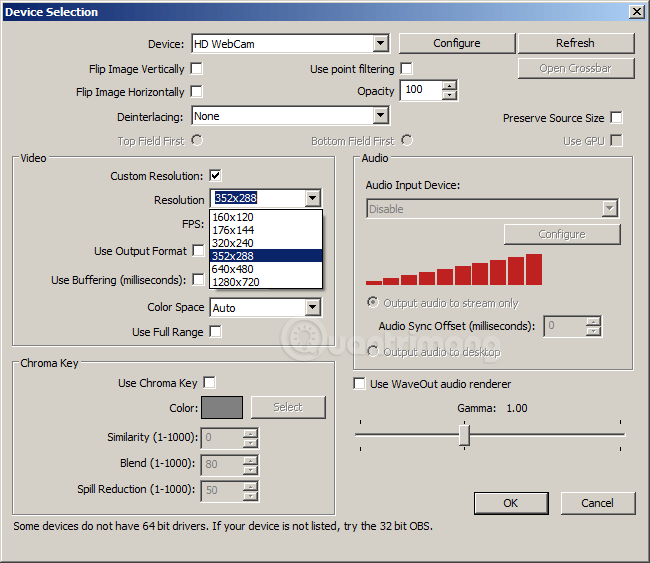
Task: Decrease the Opacity spinner value
Action: [449, 95]
